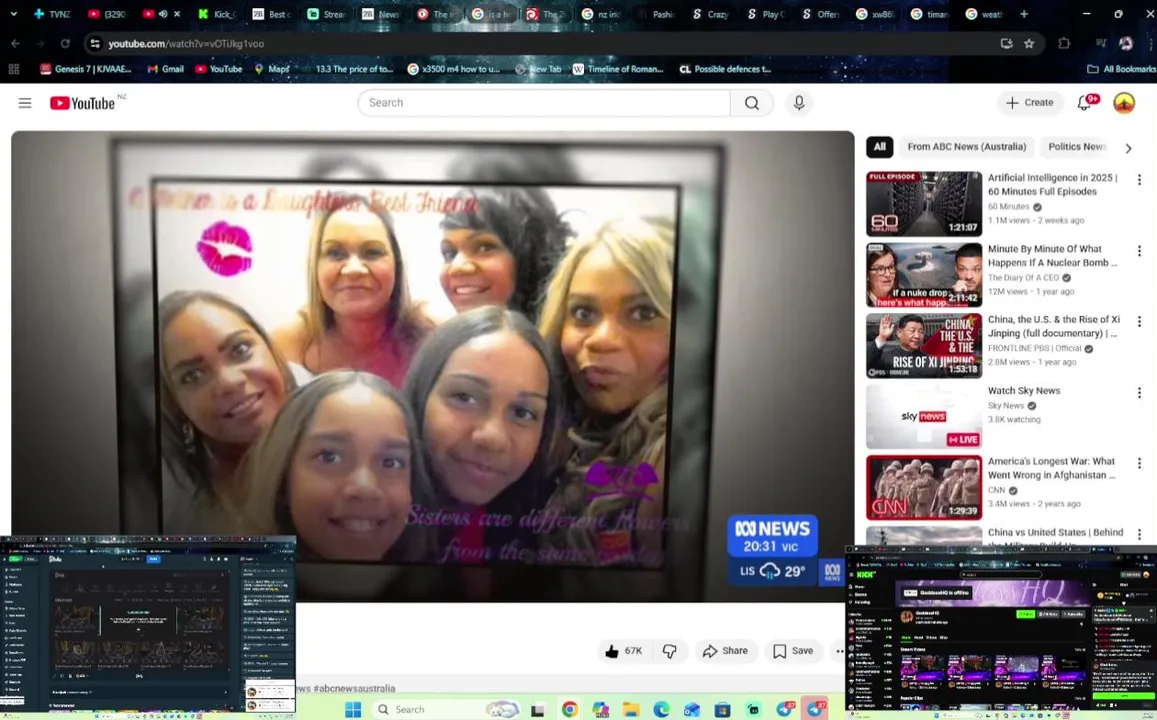Open the CNN Afghanistan video thumbnail

(924, 487)
